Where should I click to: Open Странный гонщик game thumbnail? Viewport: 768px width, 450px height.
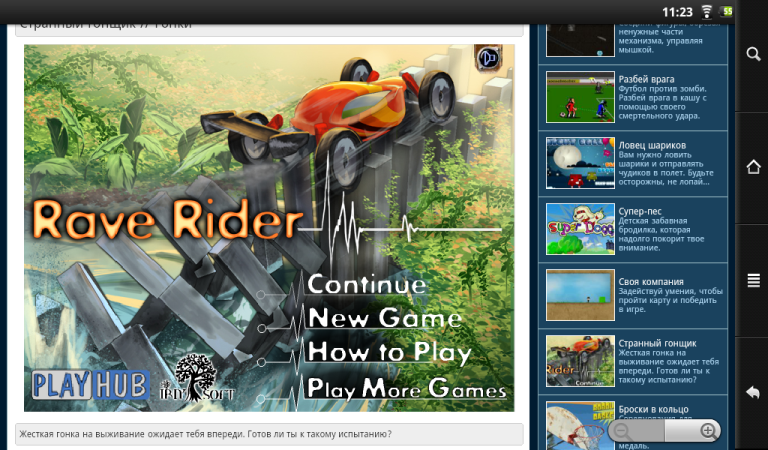click(580, 361)
